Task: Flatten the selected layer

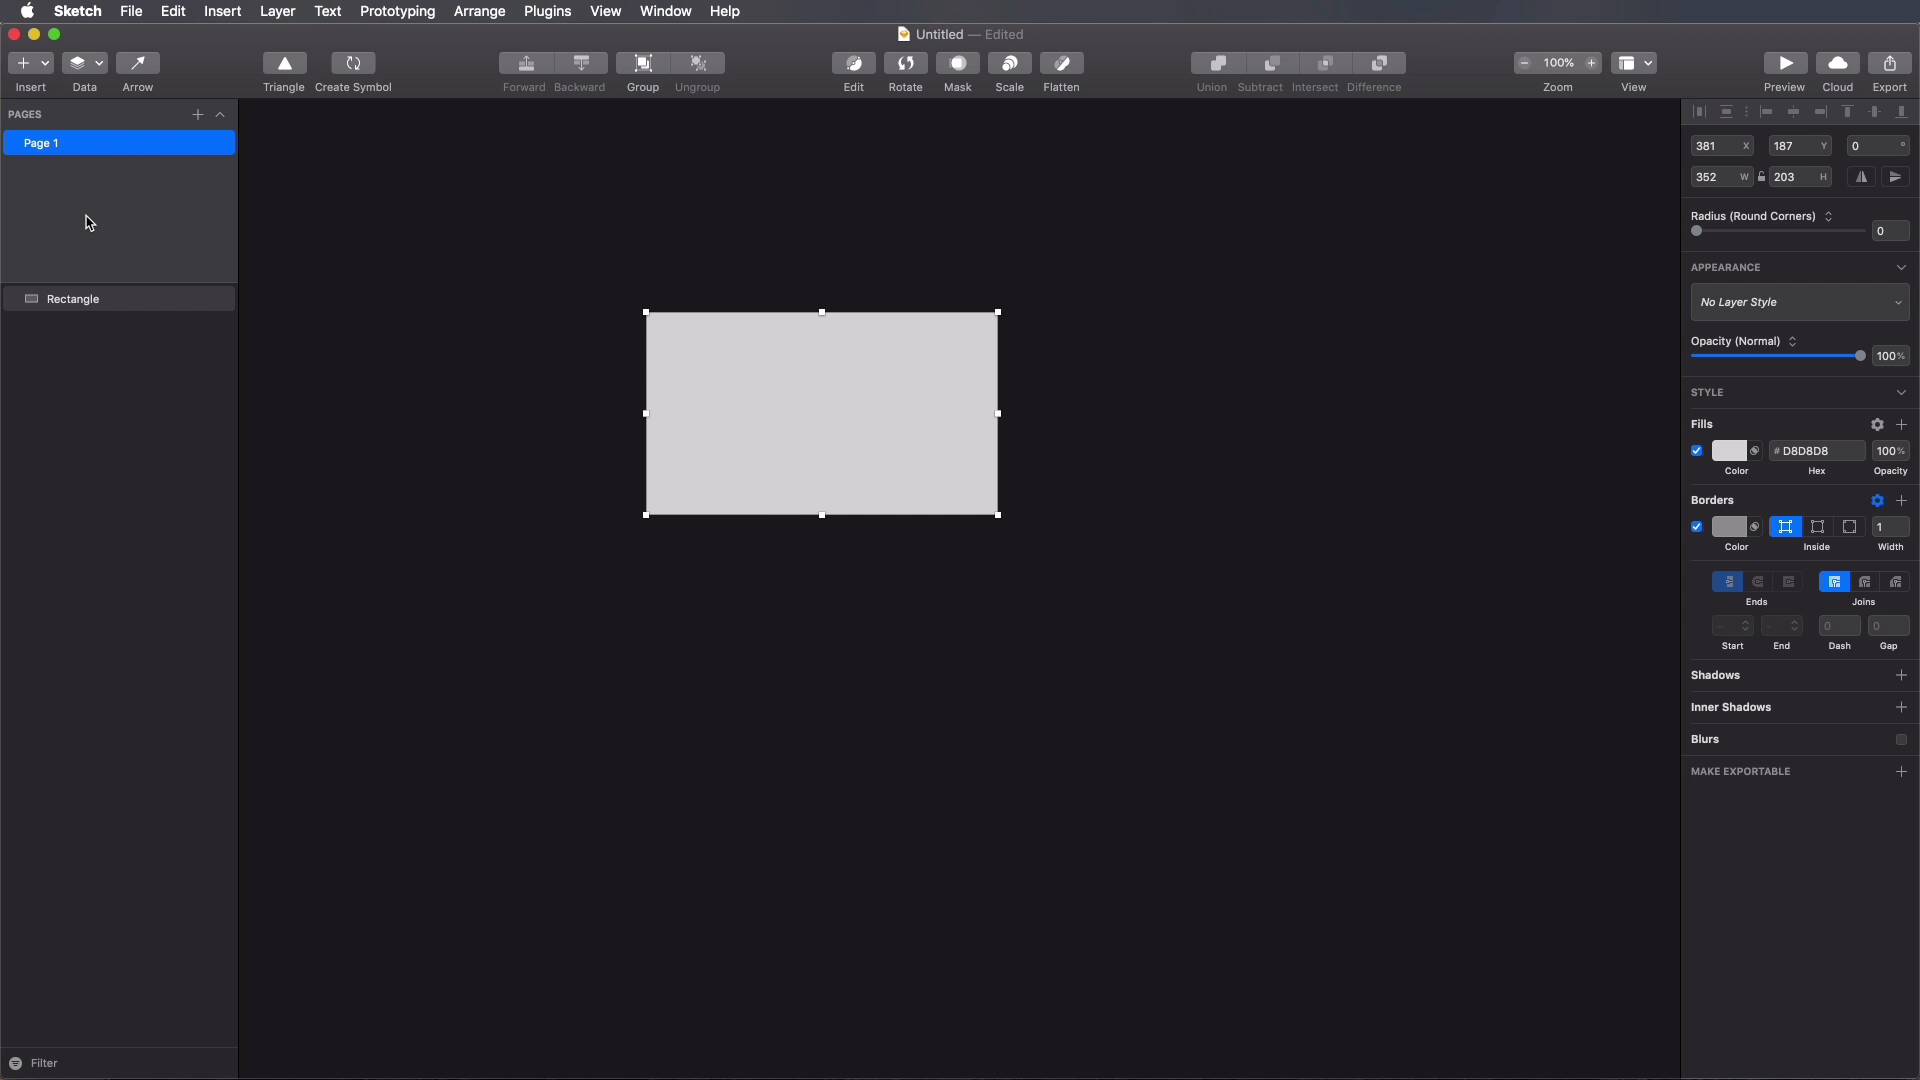Action: pos(1062,63)
